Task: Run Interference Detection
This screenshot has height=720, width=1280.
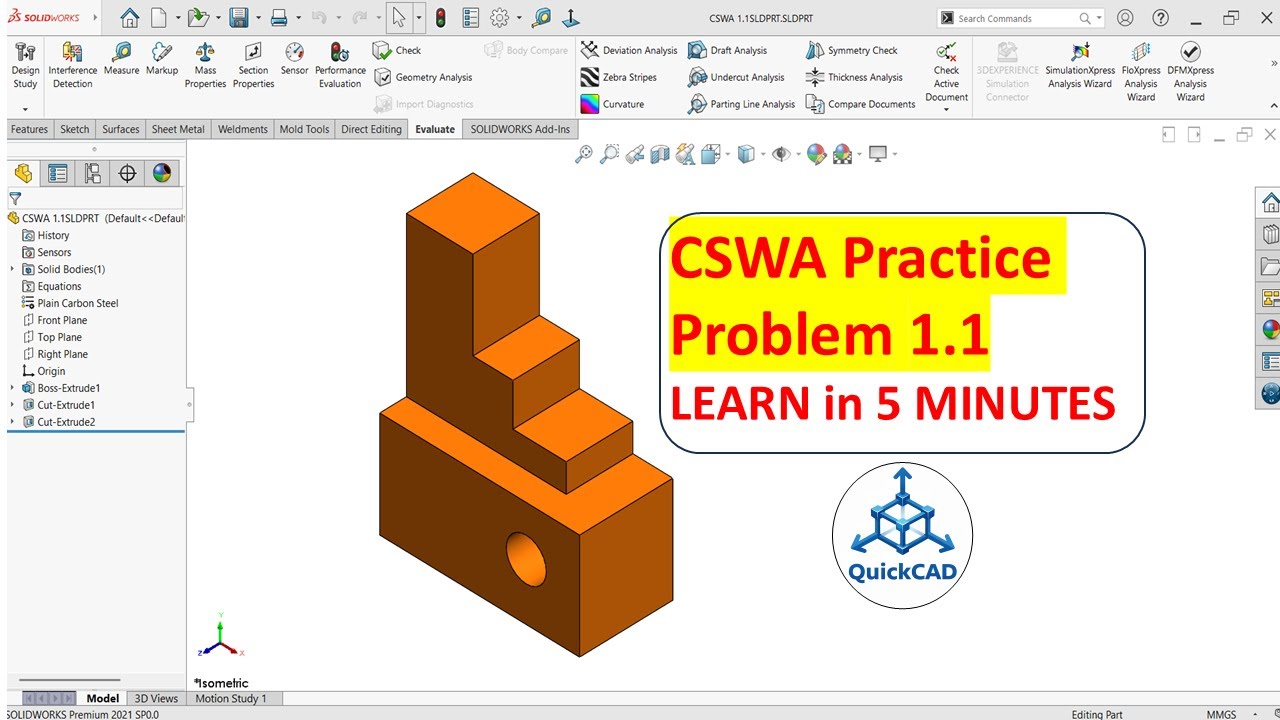Action: tap(72, 66)
